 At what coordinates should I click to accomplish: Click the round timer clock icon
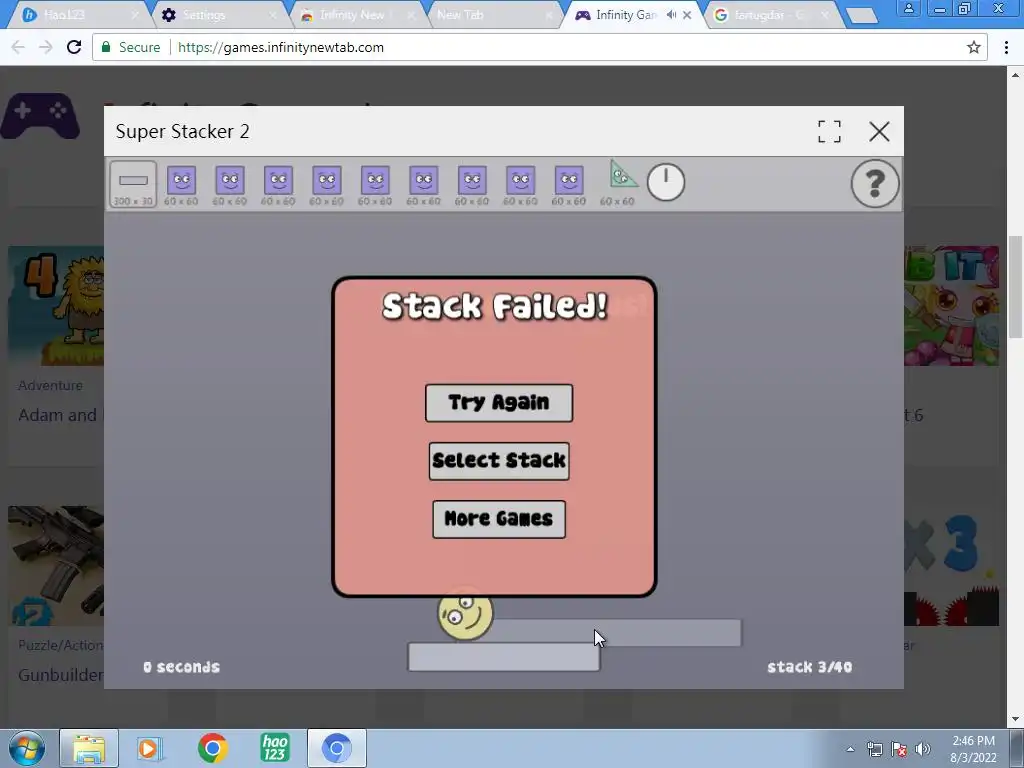coord(665,182)
